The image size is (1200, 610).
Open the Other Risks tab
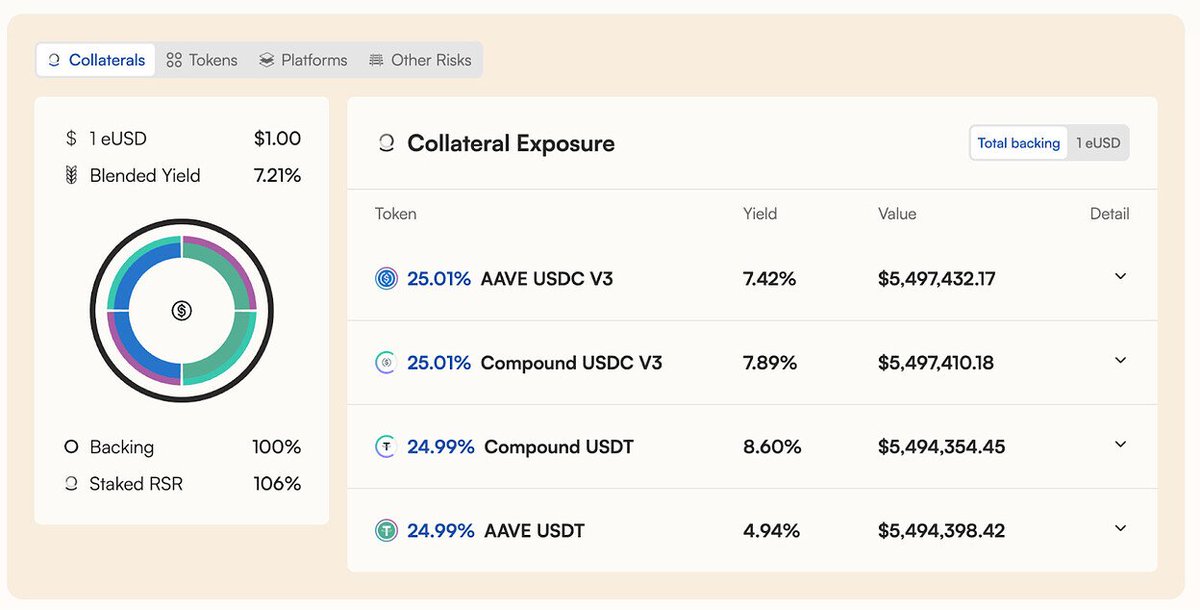[420, 60]
